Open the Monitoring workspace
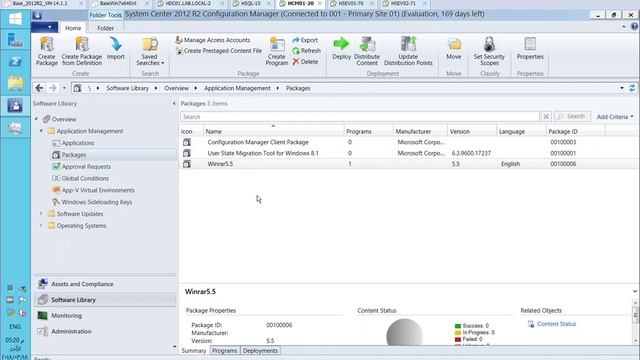The image size is (640, 360). click(x=105, y=316)
